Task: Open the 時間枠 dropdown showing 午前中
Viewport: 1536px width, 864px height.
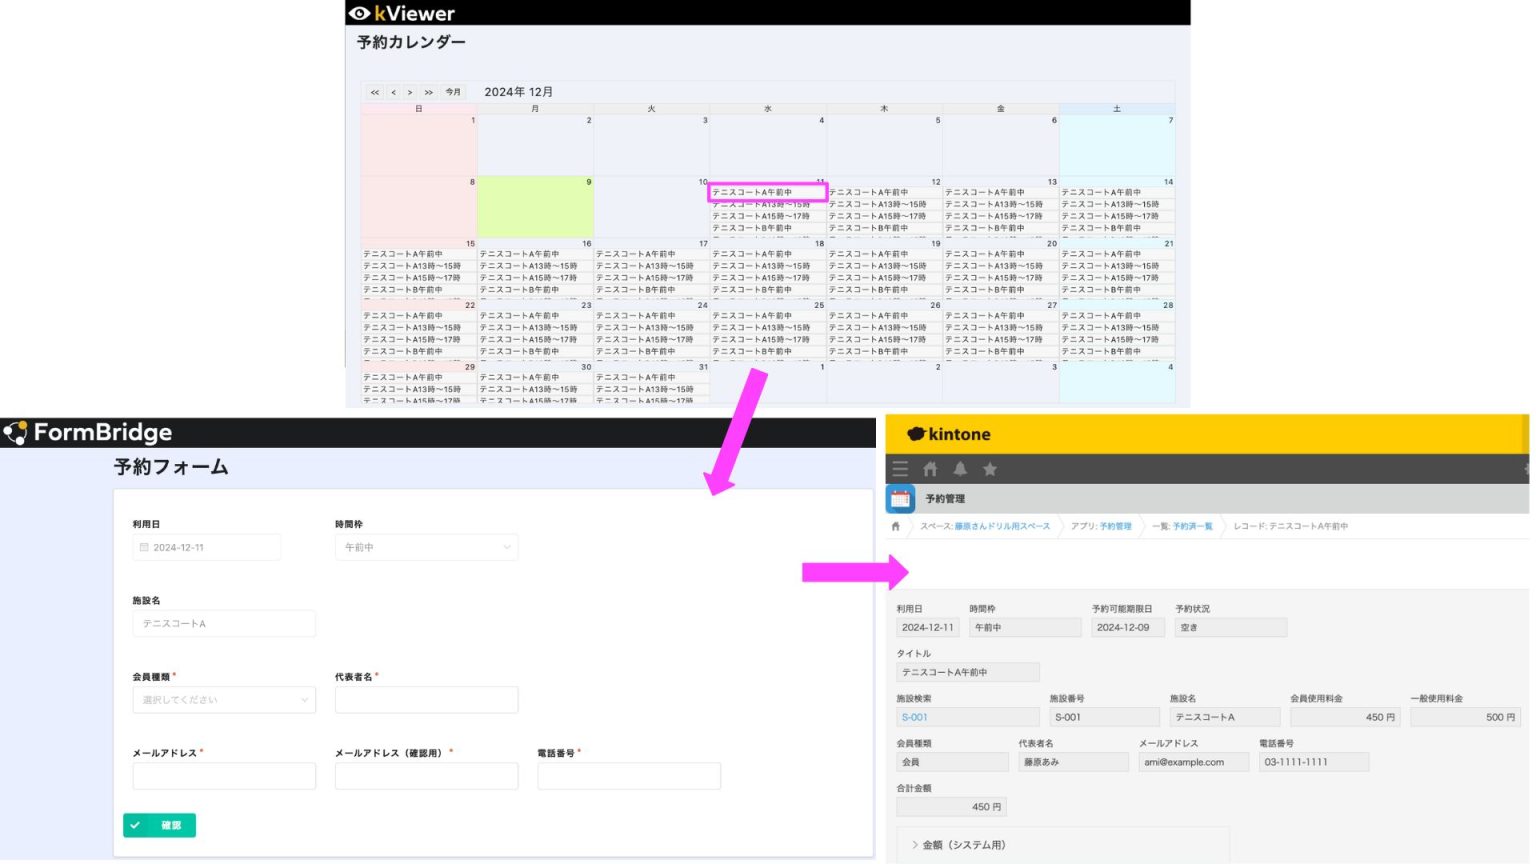Action: pos(426,547)
